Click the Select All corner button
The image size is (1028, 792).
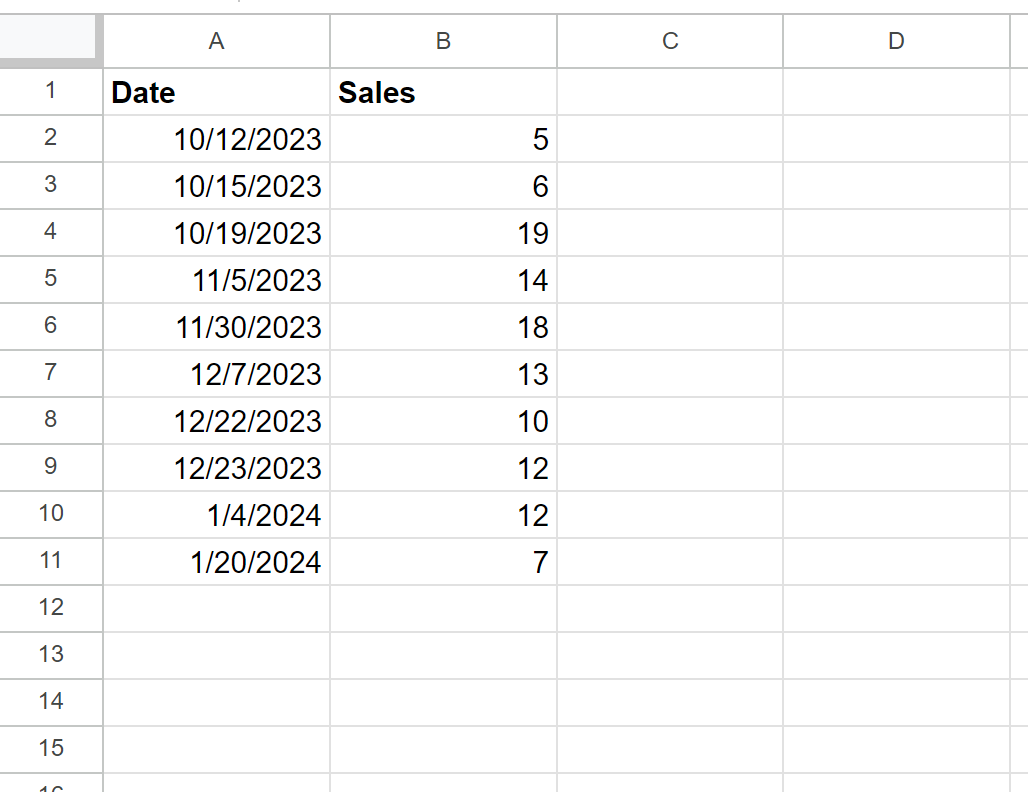pos(51,41)
